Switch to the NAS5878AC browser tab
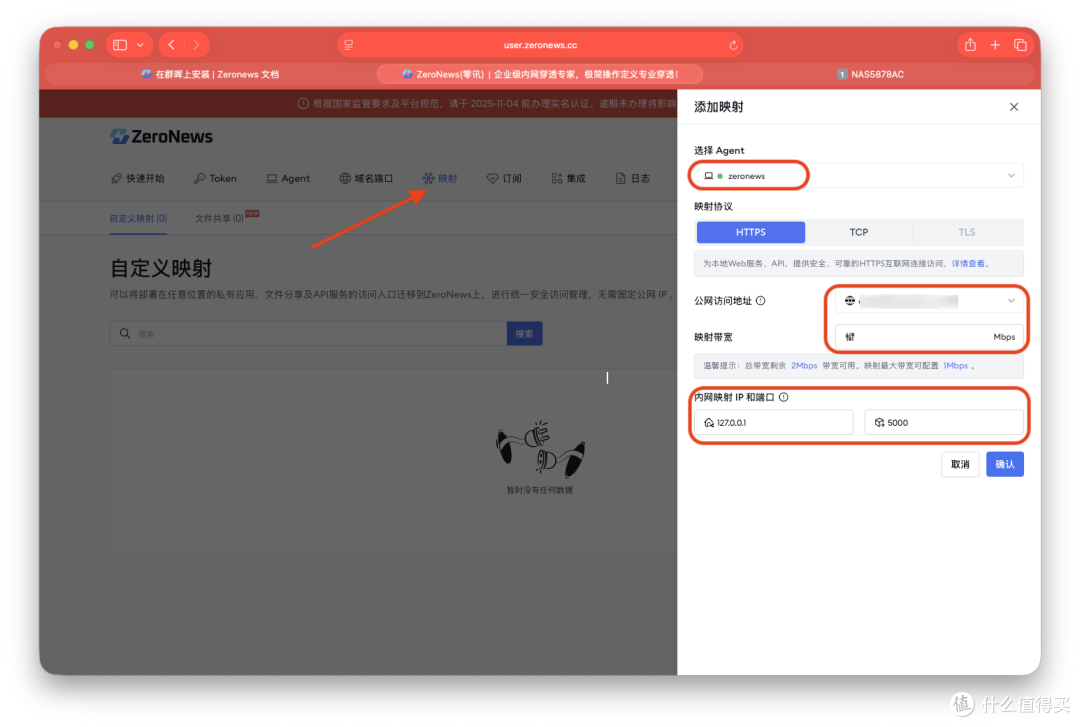Image resolution: width=1080 pixels, height=727 pixels. pos(871,74)
